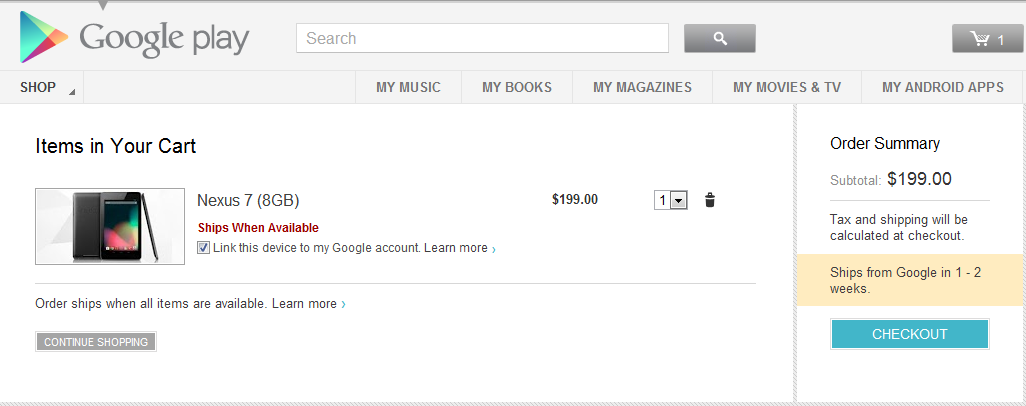
Task: Click the Nexus 7 (8GB) product title
Action: (x=248, y=200)
